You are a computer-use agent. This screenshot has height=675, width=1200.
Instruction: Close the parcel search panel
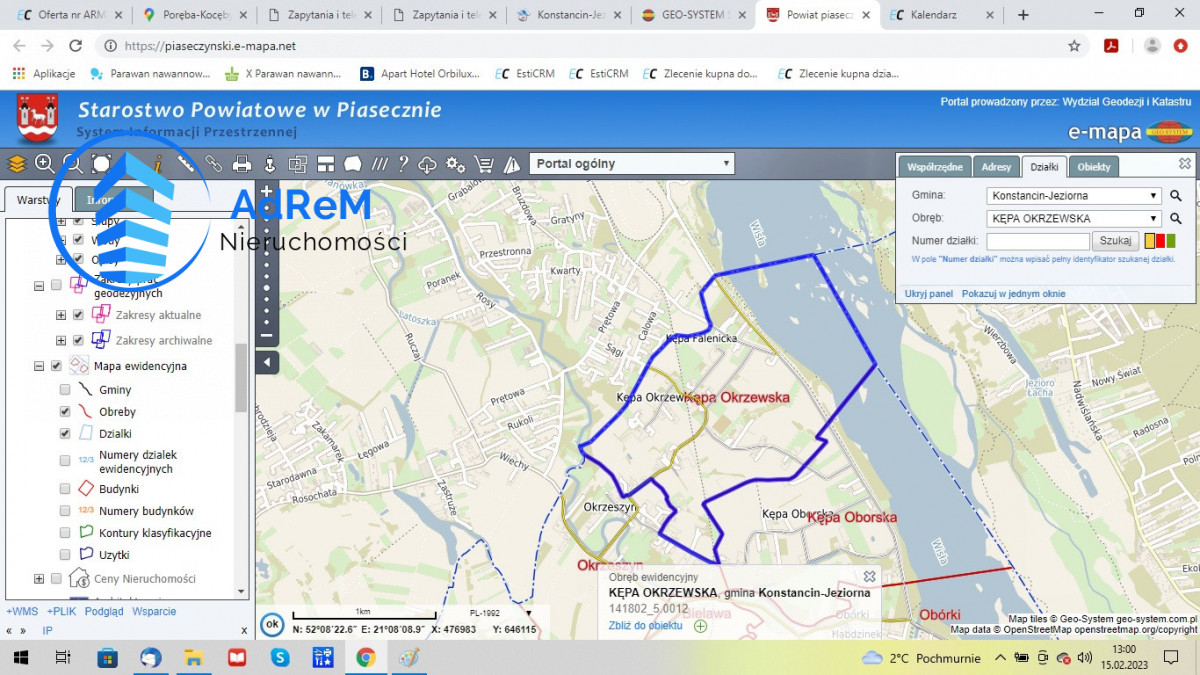pyautogui.click(x=1185, y=164)
